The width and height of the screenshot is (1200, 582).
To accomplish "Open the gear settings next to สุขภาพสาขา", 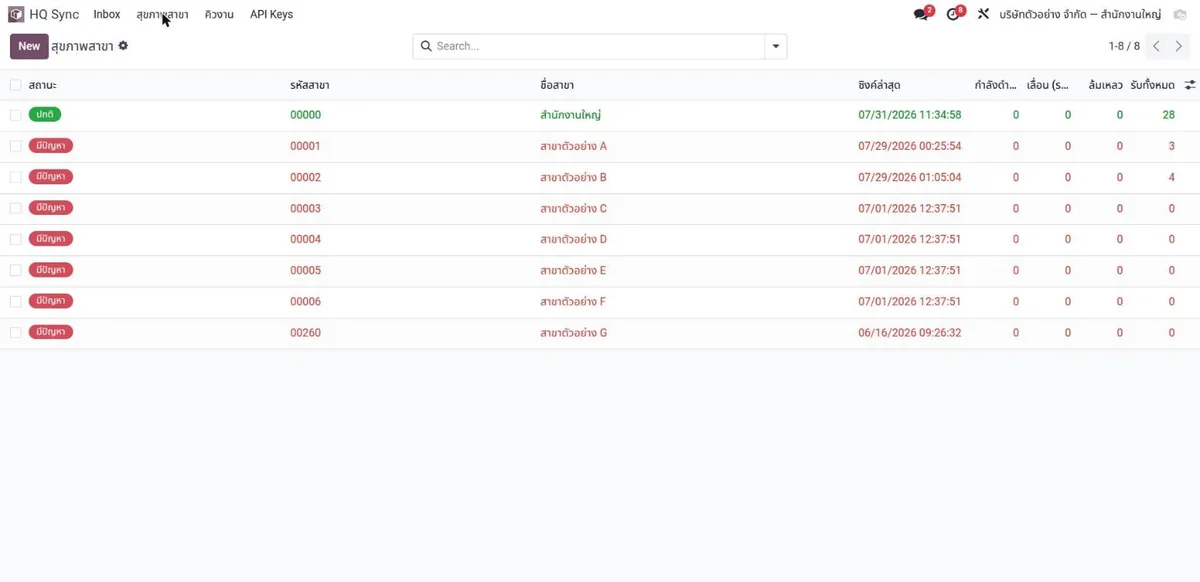I will (x=123, y=46).
